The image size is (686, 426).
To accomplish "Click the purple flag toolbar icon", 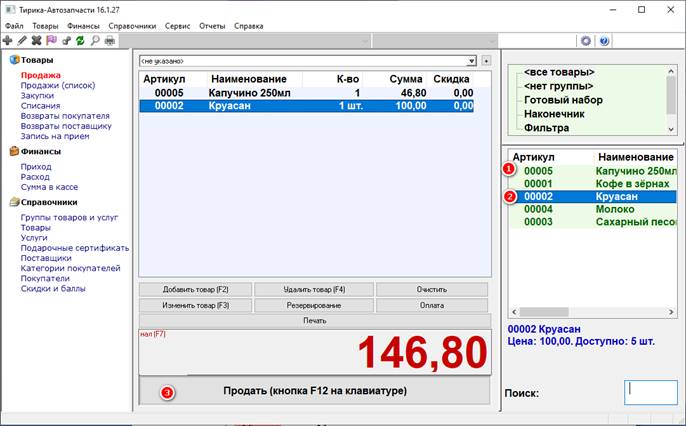I will [52, 41].
